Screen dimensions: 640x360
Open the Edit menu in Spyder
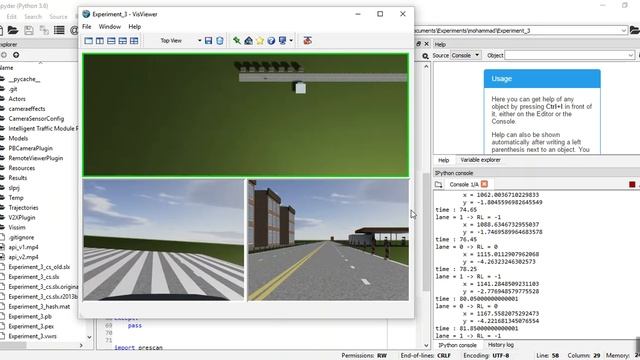11,17
